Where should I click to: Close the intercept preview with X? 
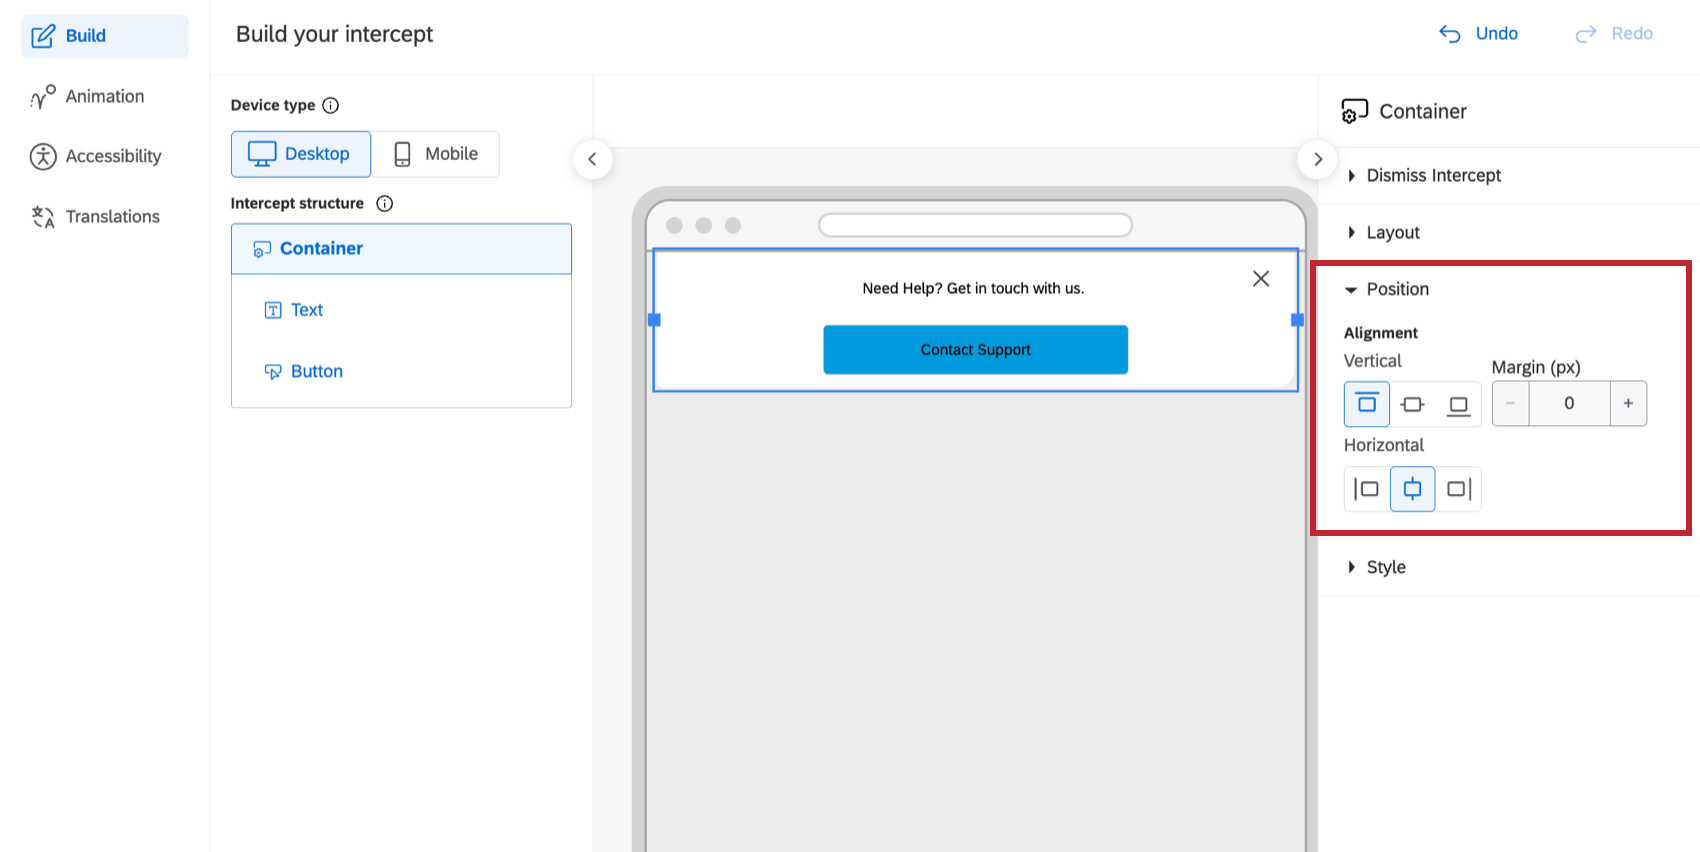1261,278
